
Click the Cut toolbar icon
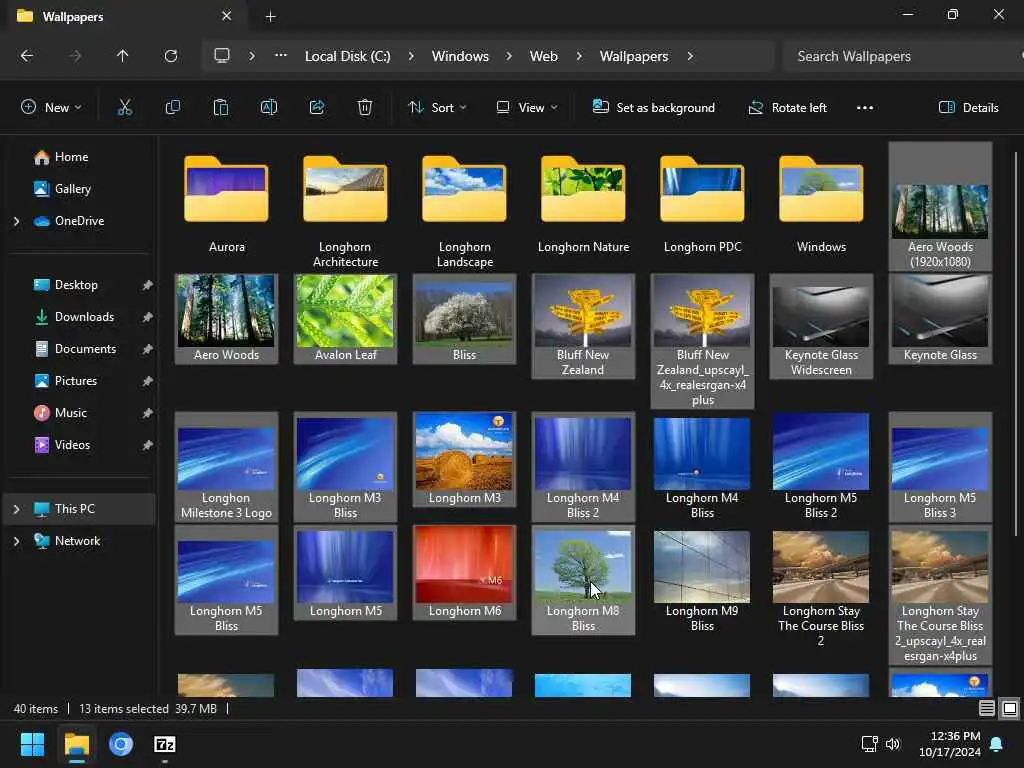point(124,108)
